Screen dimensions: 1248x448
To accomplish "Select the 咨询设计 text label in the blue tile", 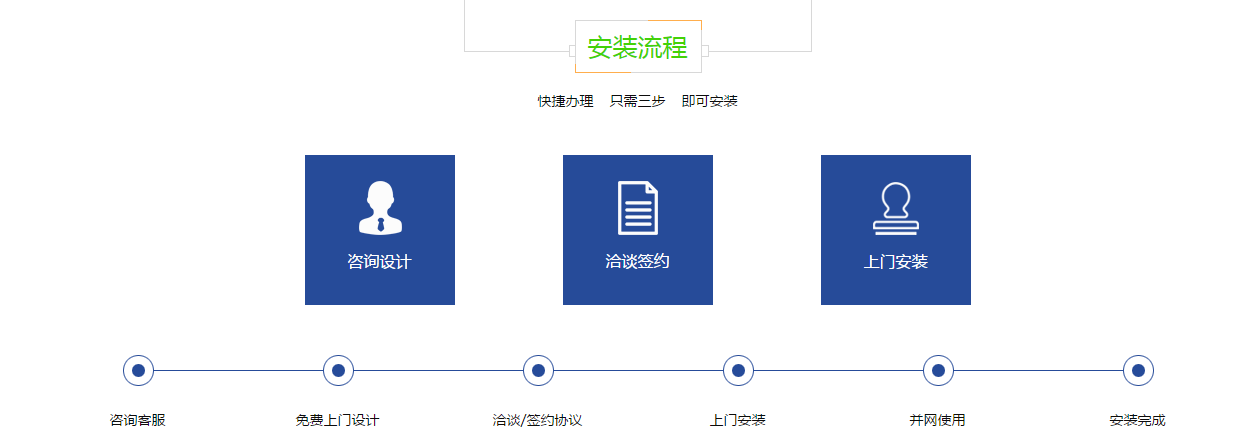I will click(x=380, y=262).
